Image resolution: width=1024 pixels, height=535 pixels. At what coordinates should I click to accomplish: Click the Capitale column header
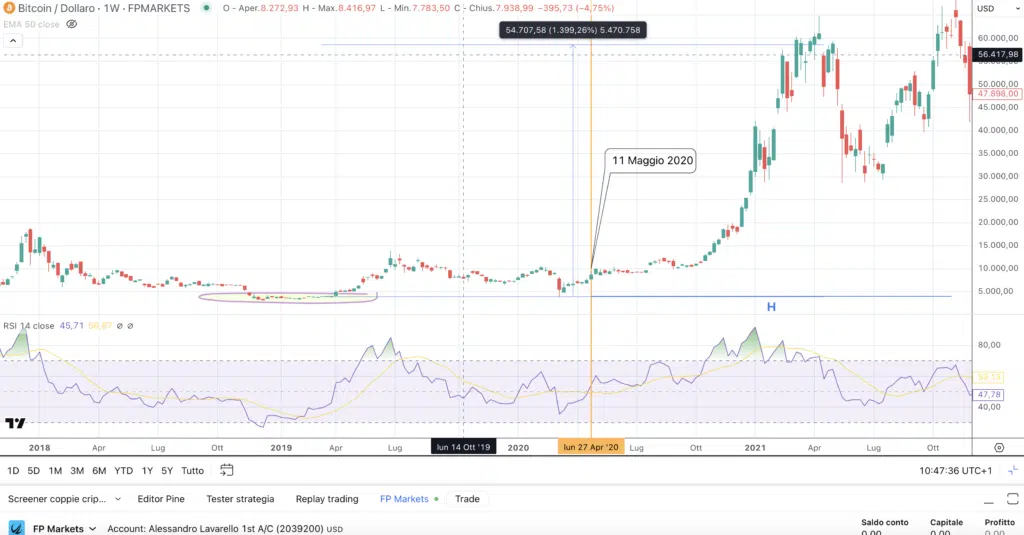pyautogui.click(x=946, y=522)
